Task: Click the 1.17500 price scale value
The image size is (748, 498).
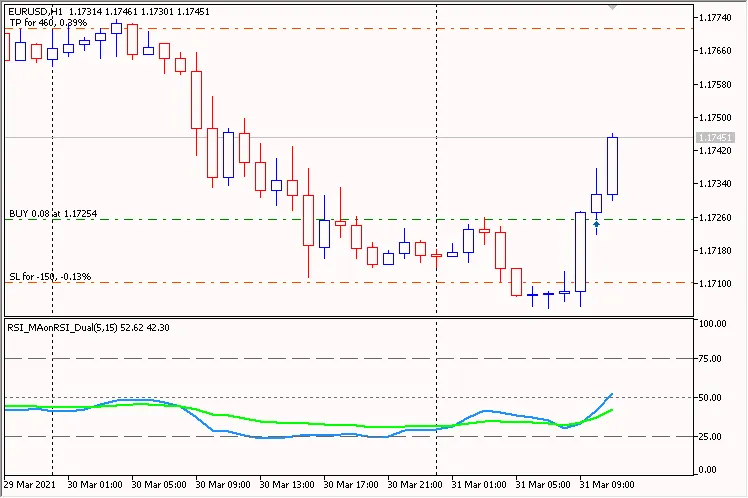Action: (715, 117)
